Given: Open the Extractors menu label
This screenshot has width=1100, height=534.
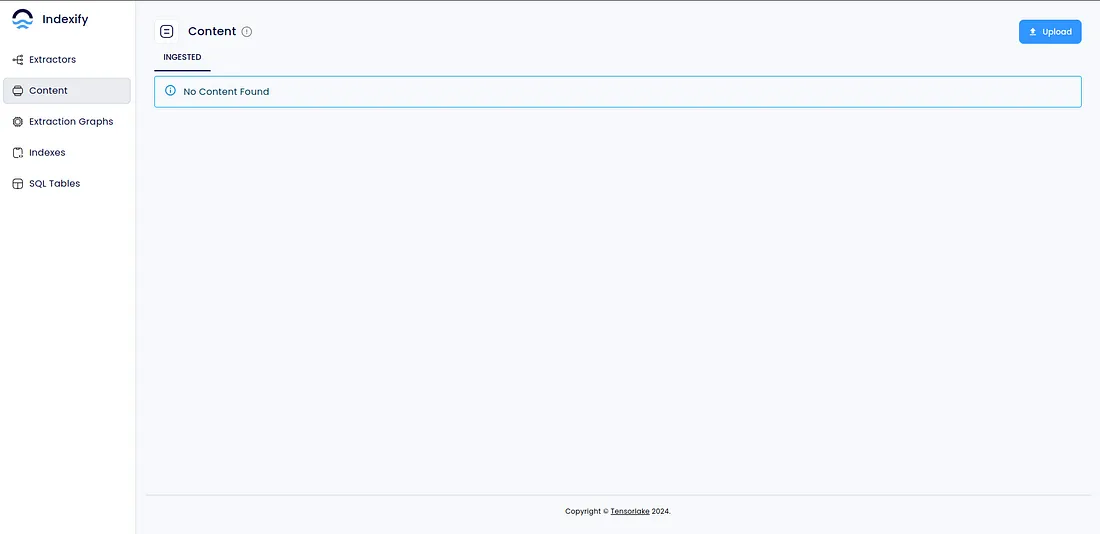Looking at the screenshot, I should 53,60.
